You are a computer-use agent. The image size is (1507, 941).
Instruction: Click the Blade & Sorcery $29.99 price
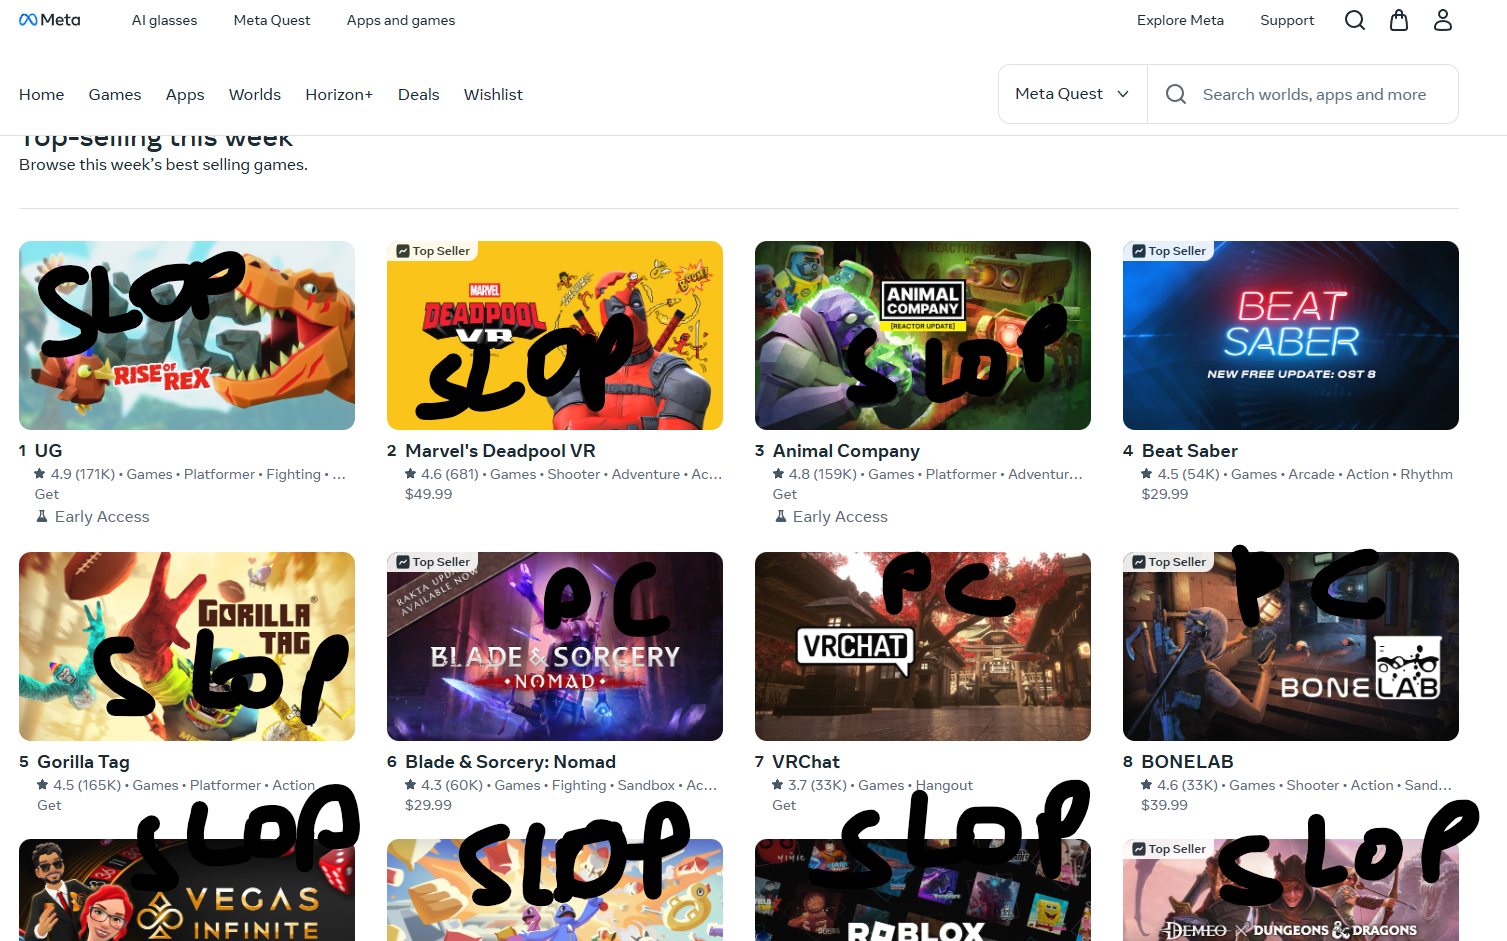pyautogui.click(x=428, y=805)
